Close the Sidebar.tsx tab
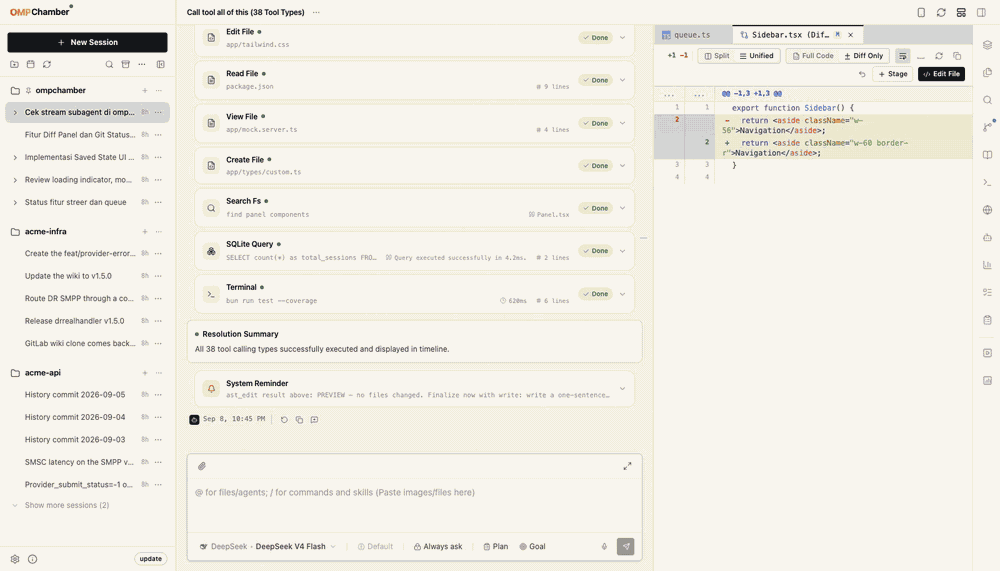Screen dimensions: 1000x571 click(x=851, y=35)
